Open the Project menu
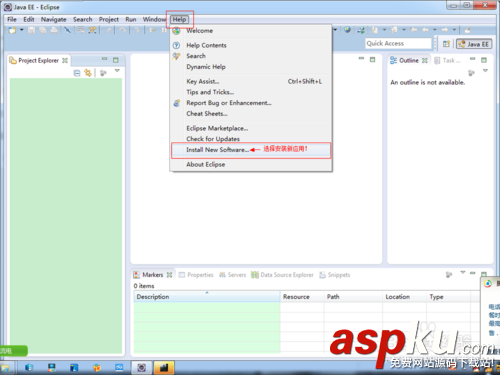The width and height of the screenshot is (500, 375). [x=109, y=19]
